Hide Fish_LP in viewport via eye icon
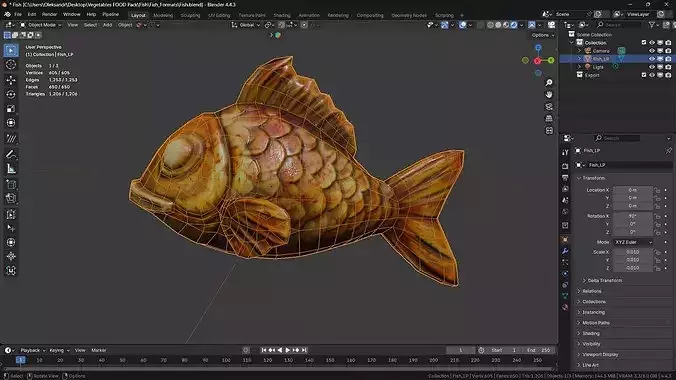This screenshot has width=676, height=380. coord(652,59)
